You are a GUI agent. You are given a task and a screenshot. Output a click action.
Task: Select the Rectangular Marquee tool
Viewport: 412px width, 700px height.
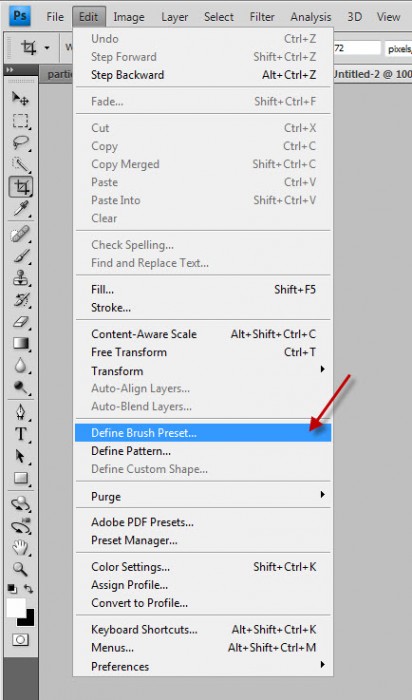pyautogui.click(x=20, y=121)
